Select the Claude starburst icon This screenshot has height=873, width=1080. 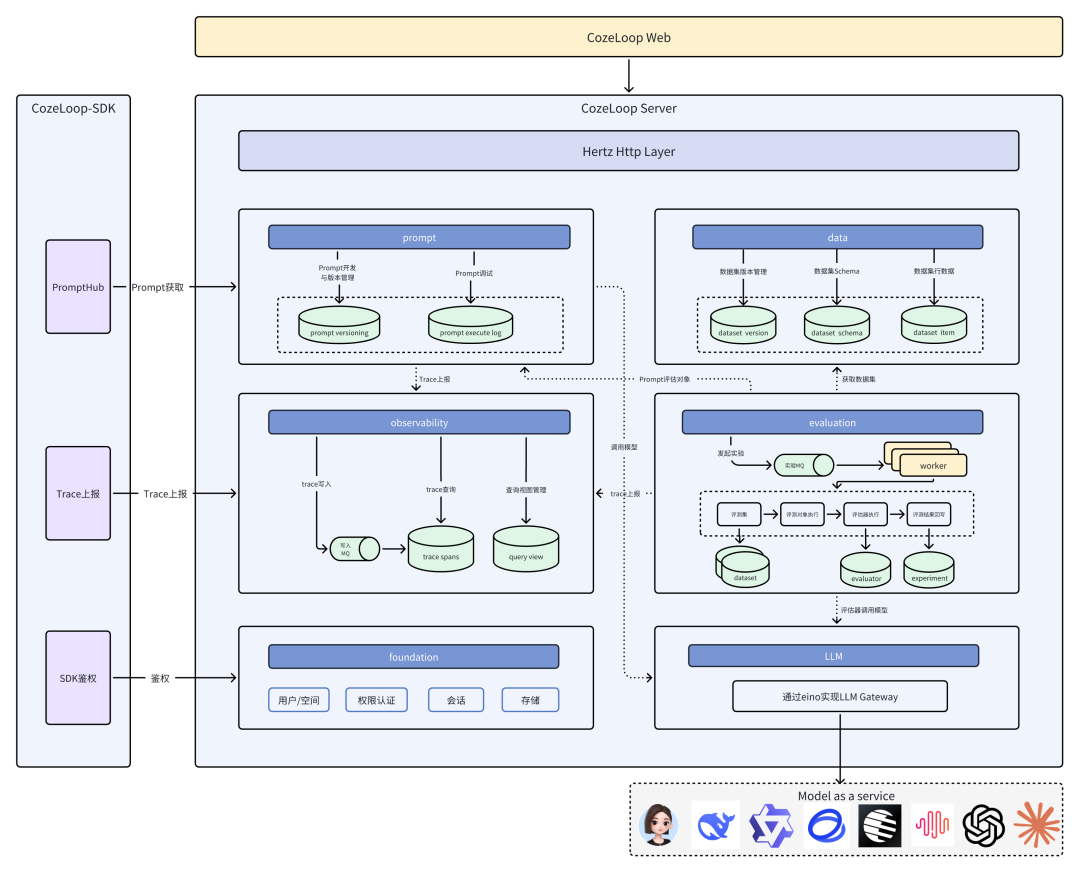pyautogui.click(x=1038, y=825)
